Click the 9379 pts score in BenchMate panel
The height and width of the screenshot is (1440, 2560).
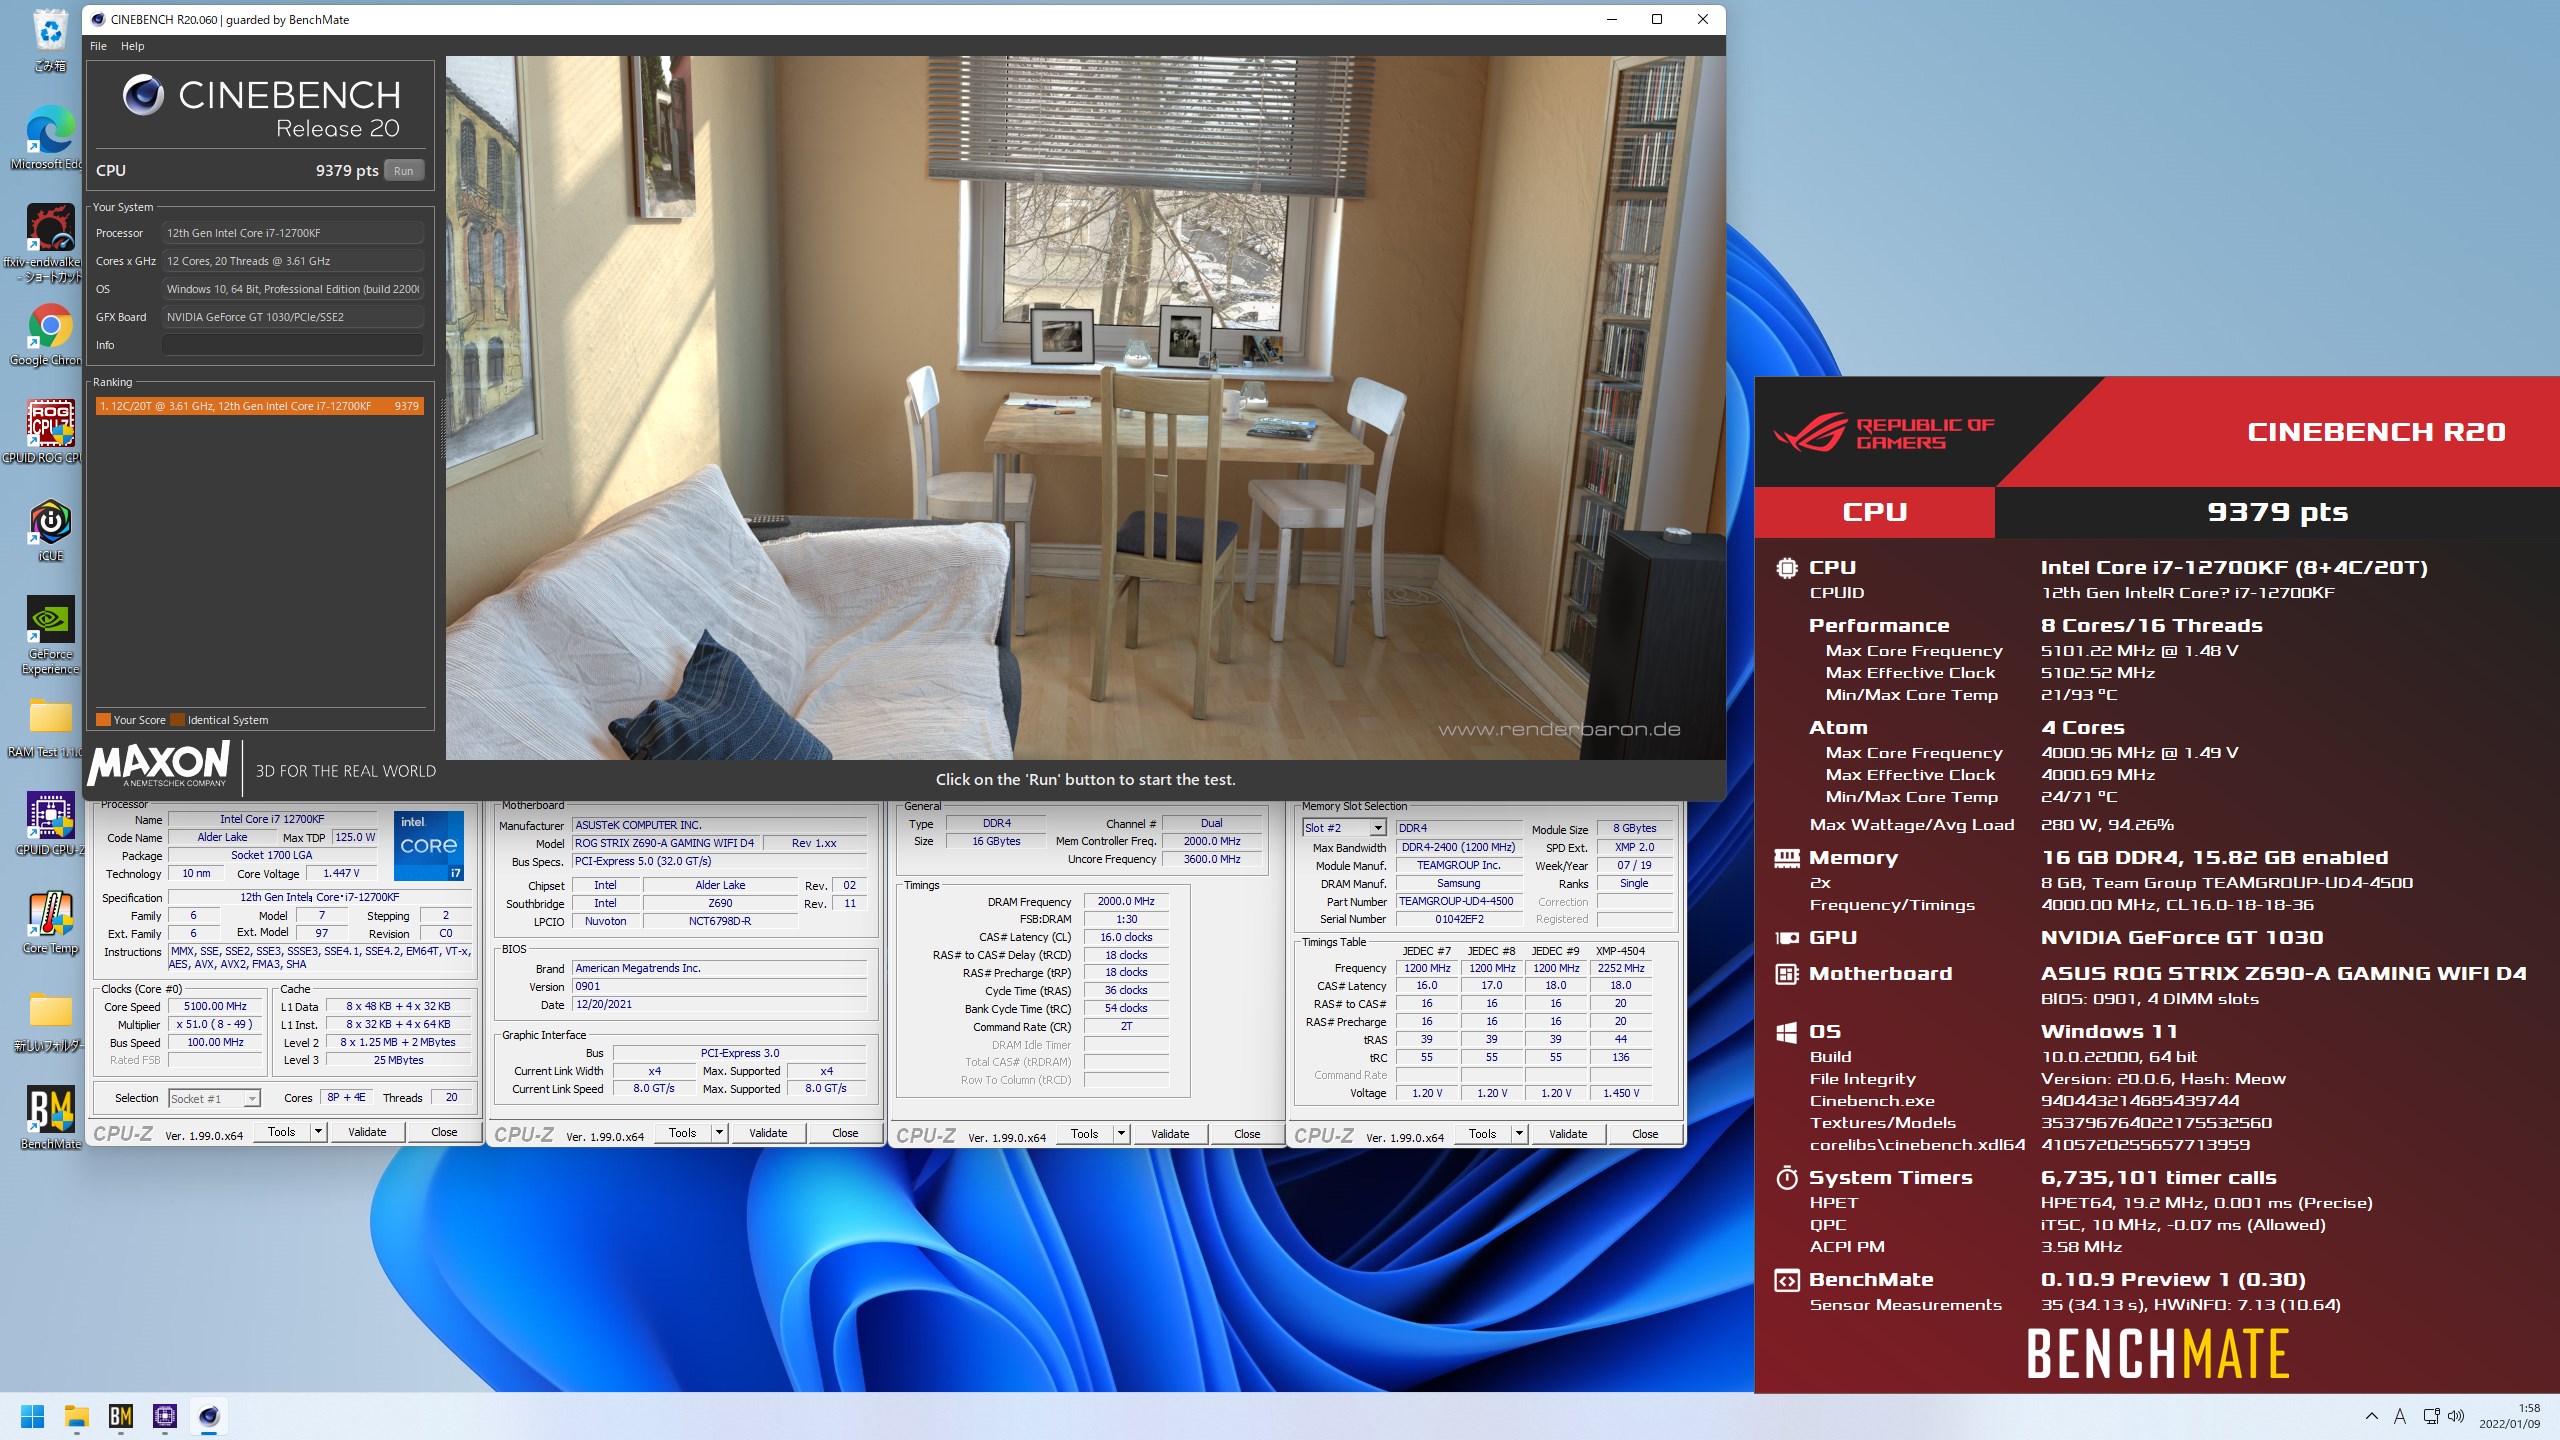pyautogui.click(x=2277, y=512)
